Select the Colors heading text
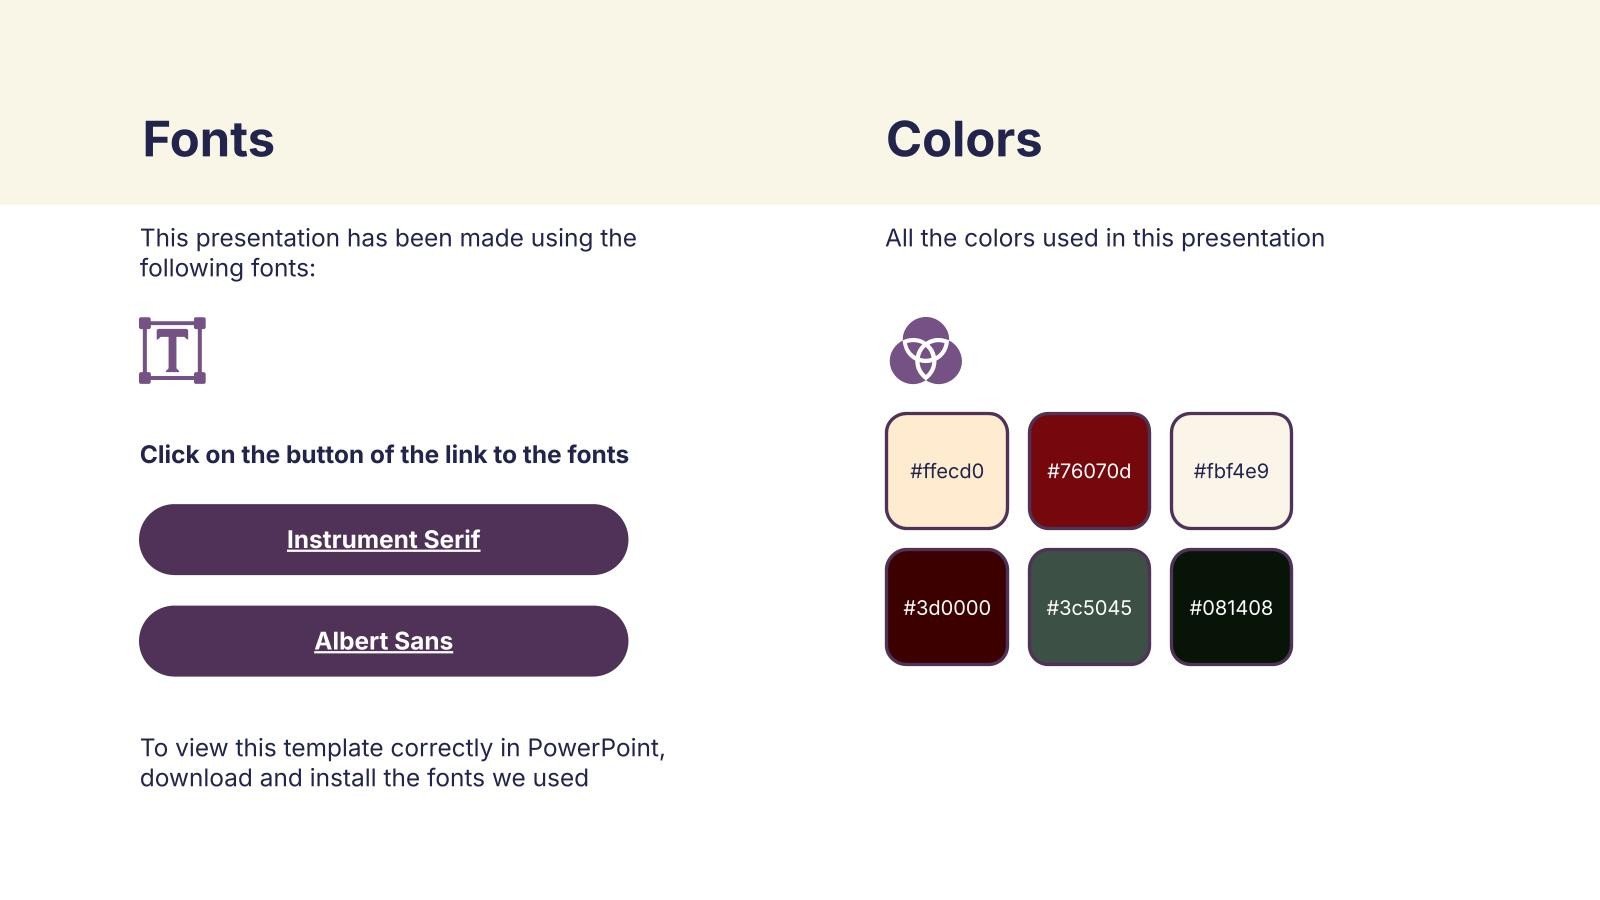 click(x=963, y=139)
